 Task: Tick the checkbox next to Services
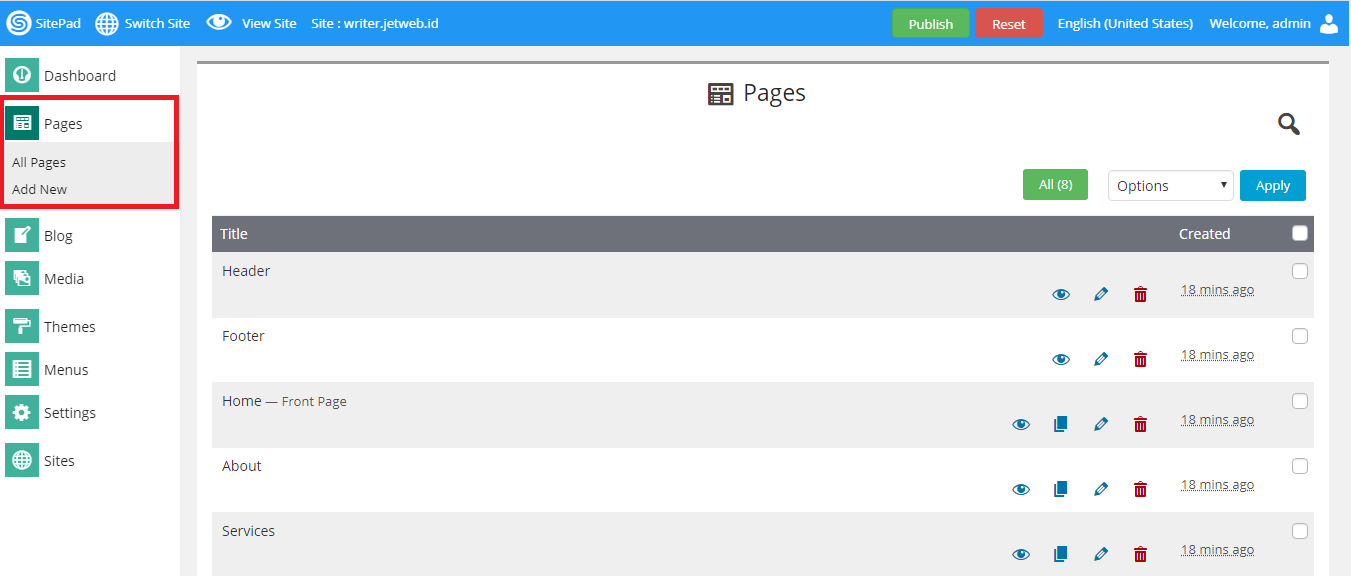click(x=1299, y=530)
